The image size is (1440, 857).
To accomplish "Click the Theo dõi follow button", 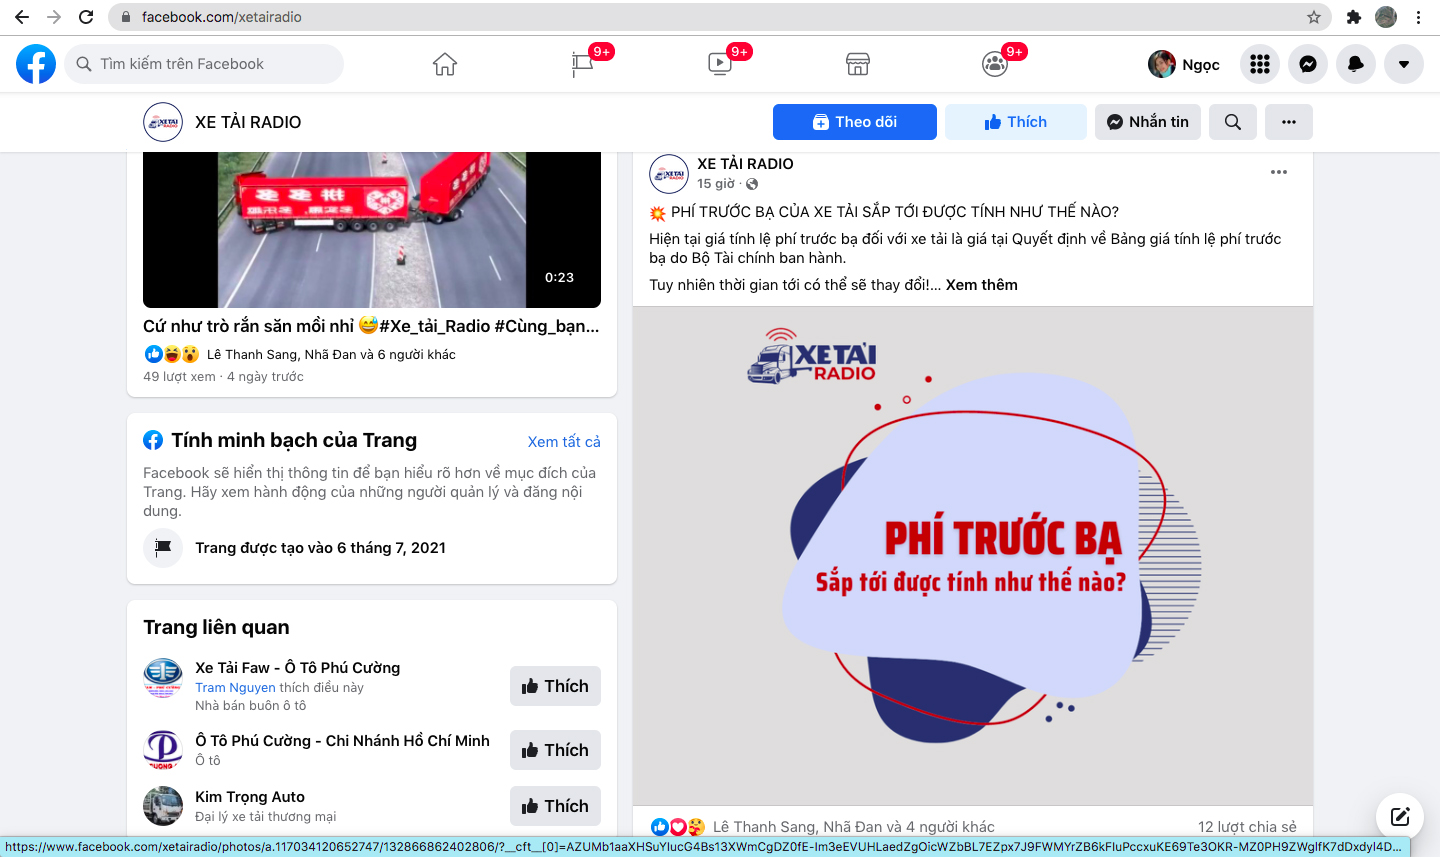I will click(855, 122).
